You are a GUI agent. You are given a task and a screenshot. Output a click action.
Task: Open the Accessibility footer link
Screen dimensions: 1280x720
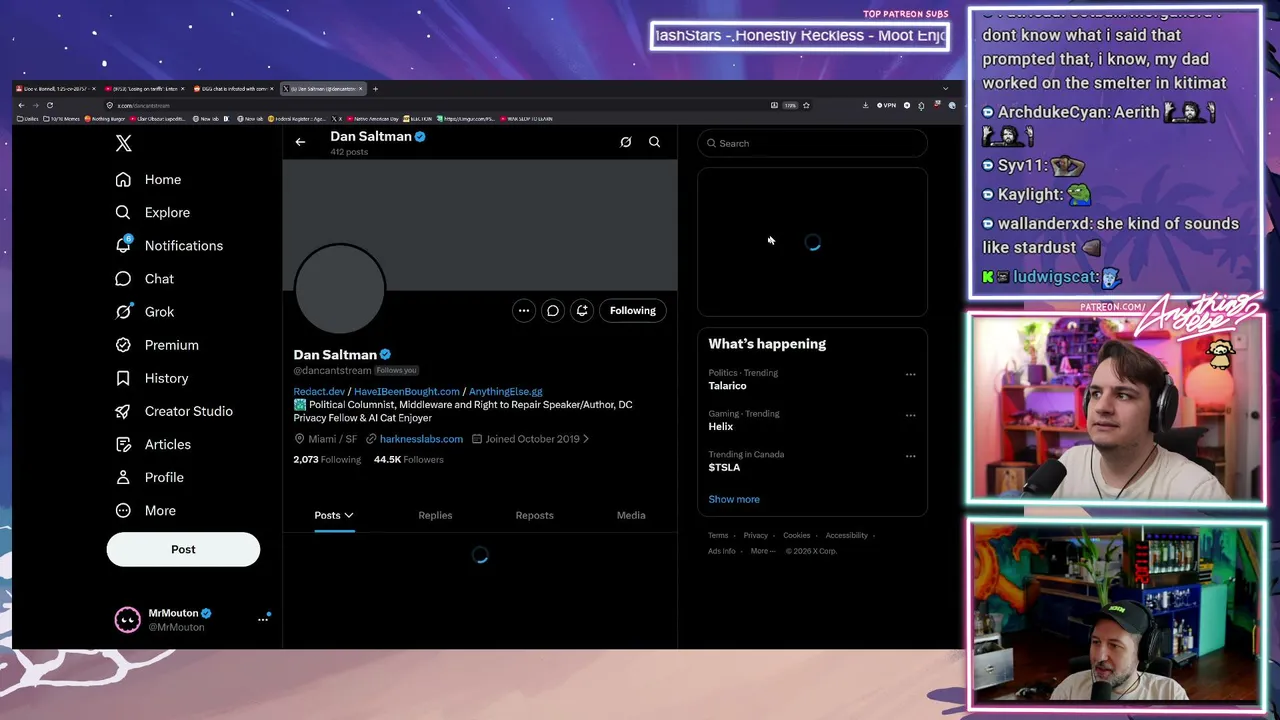[x=847, y=536]
